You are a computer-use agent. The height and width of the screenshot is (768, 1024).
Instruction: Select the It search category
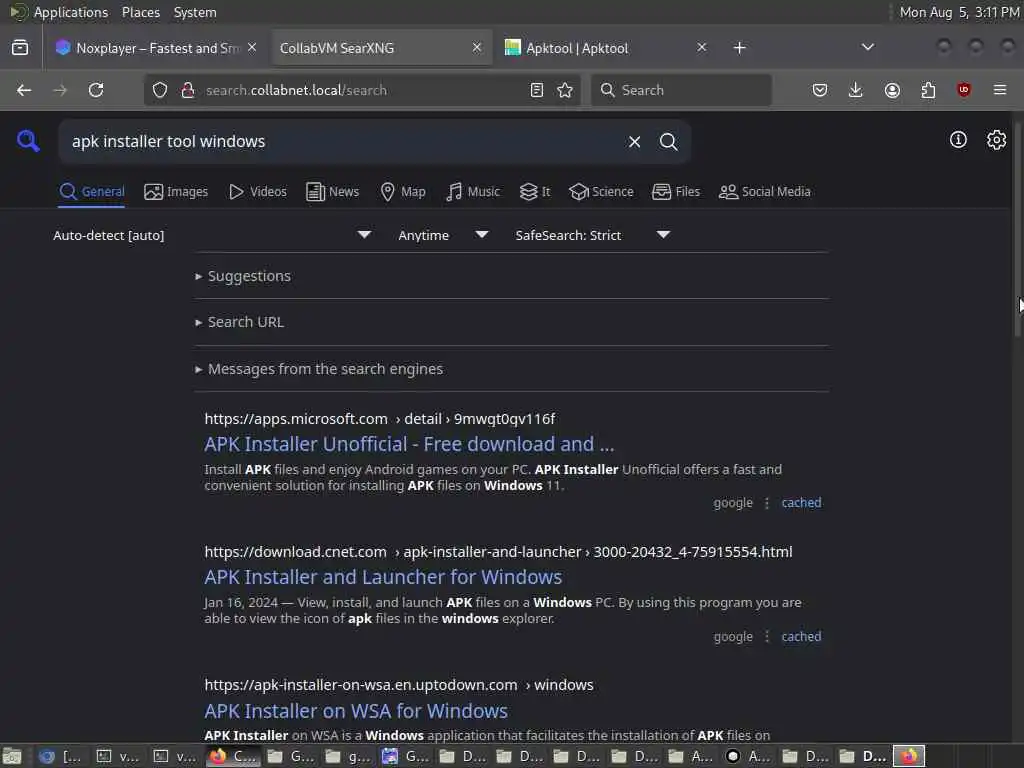coord(535,191)
